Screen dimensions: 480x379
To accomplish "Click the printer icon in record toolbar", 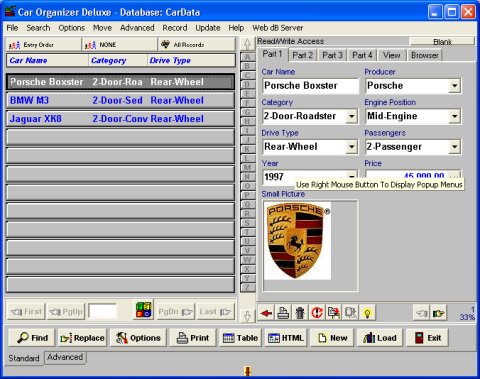I will coord(283,313).
